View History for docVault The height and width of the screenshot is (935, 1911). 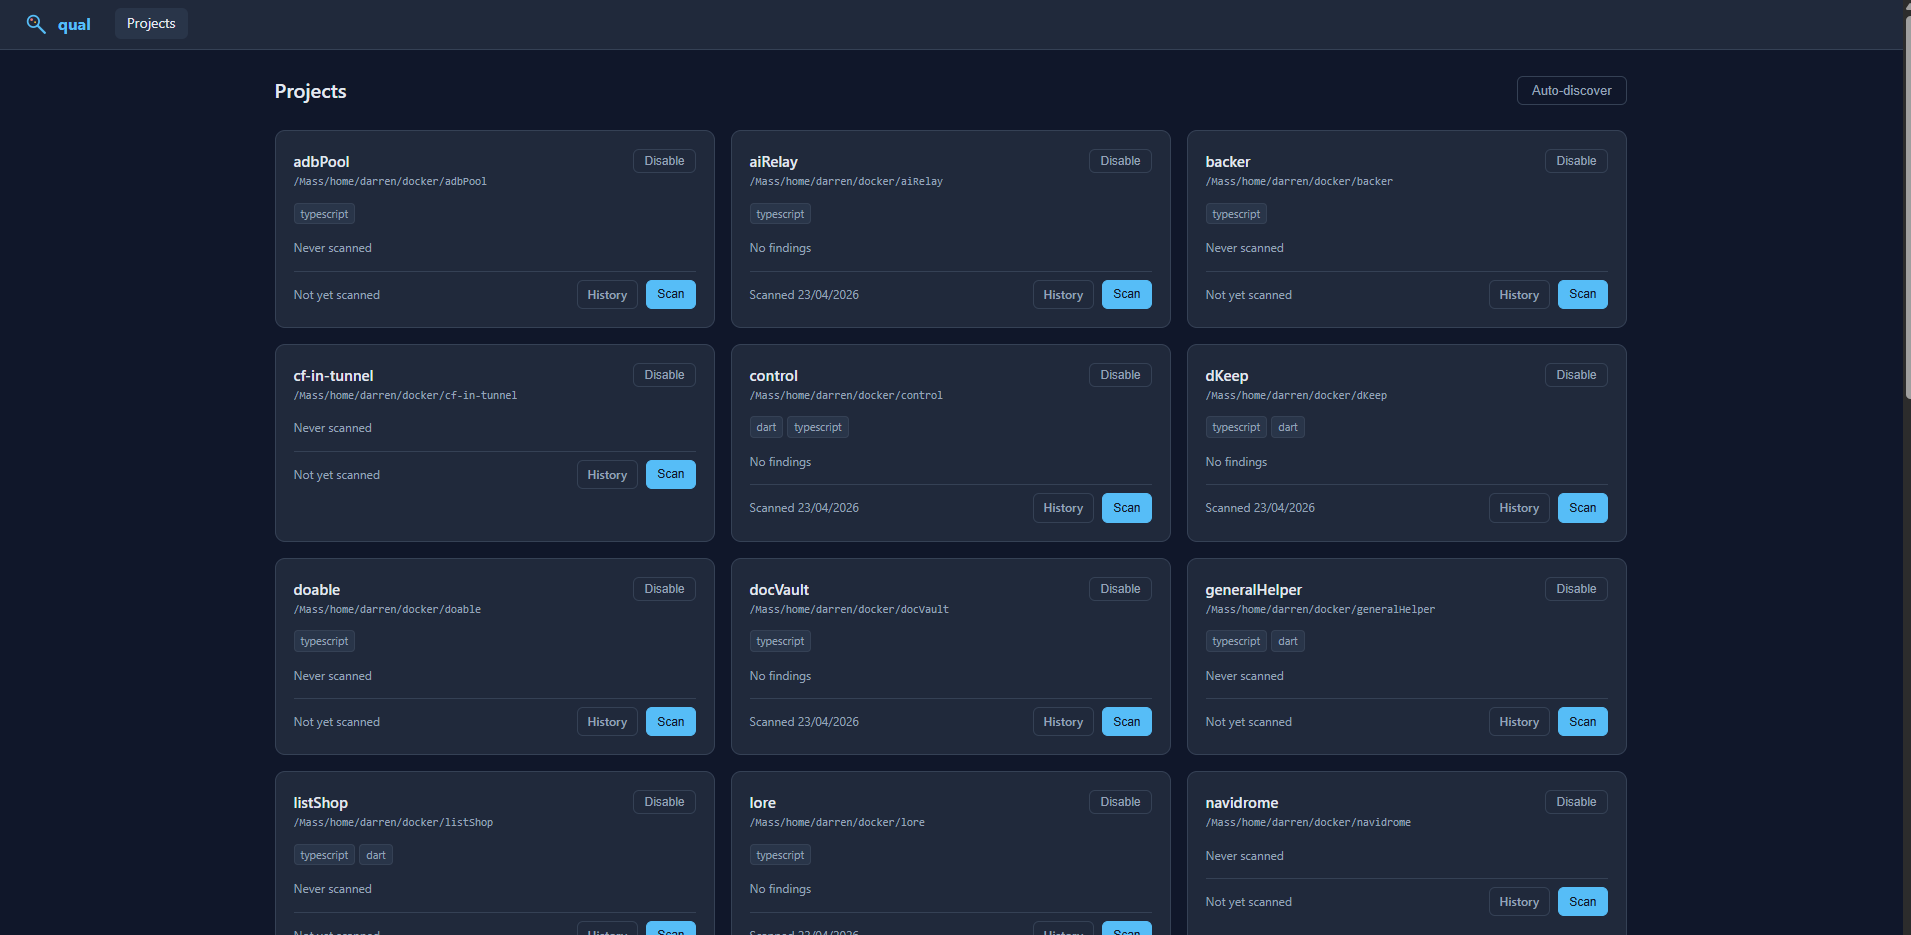click(1062, 721)
